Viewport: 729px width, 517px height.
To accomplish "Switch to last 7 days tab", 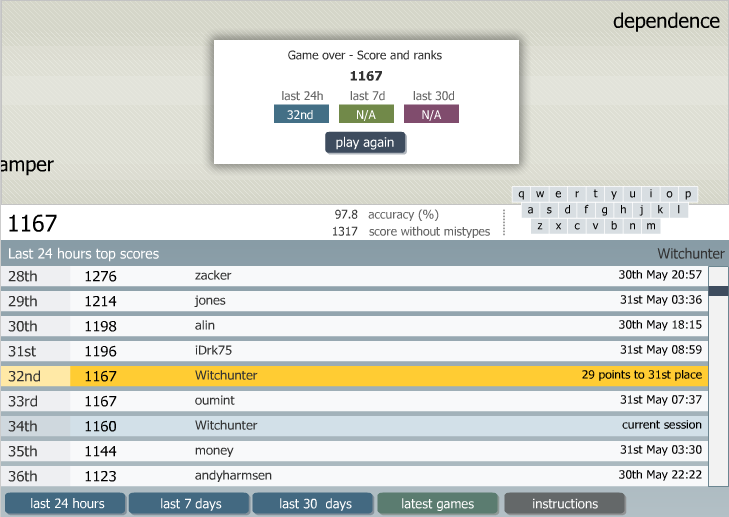I will 189,504.
